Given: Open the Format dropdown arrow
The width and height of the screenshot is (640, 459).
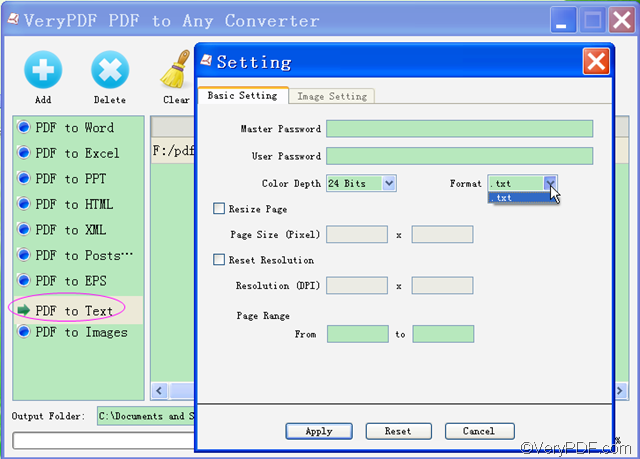Looking at the screenshot, I should click(x=550, y=183).
